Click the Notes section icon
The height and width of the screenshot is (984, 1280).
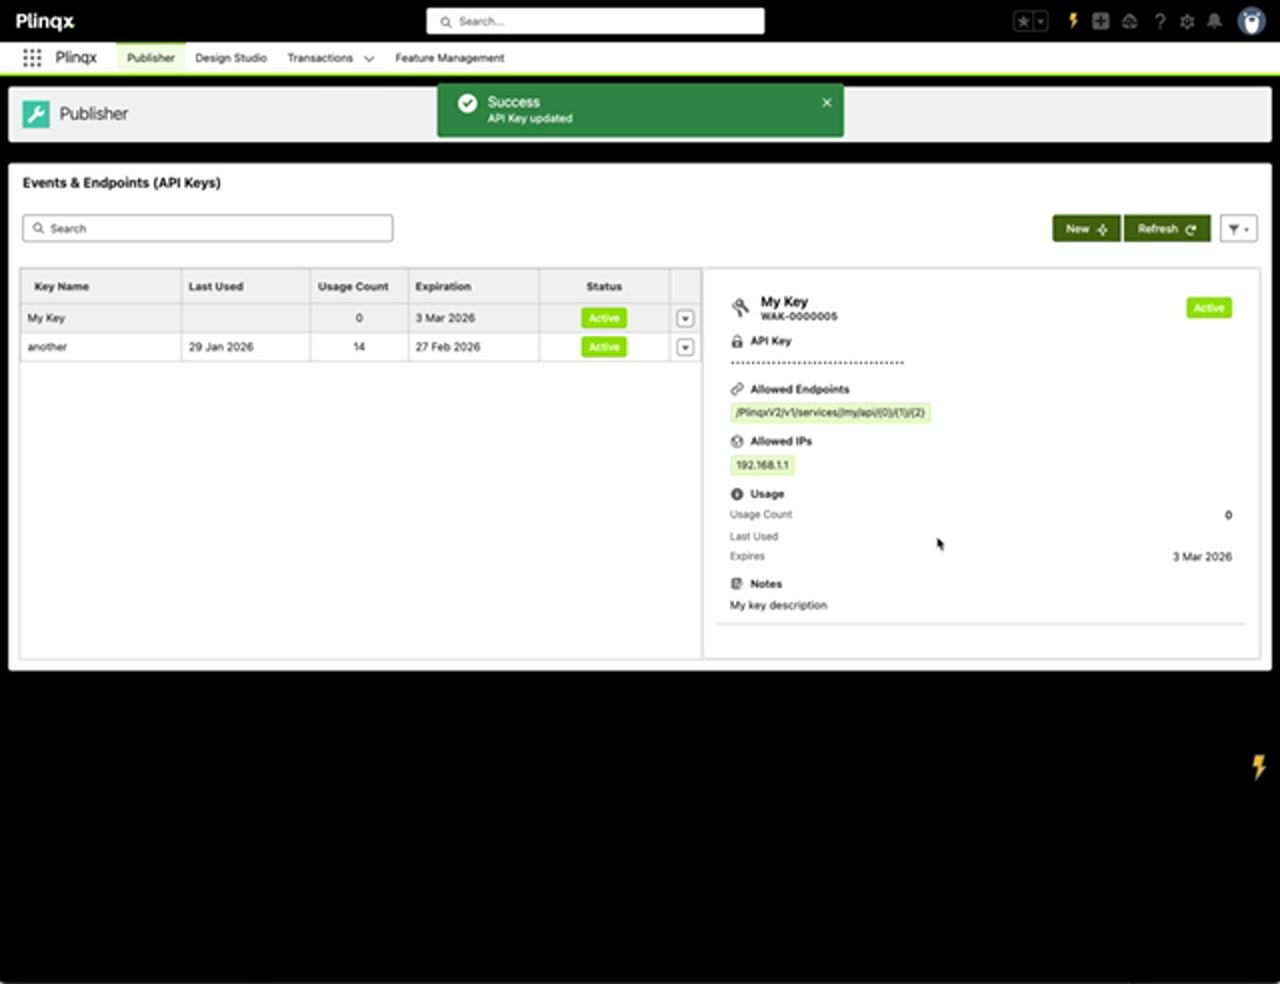click(737, 584)
